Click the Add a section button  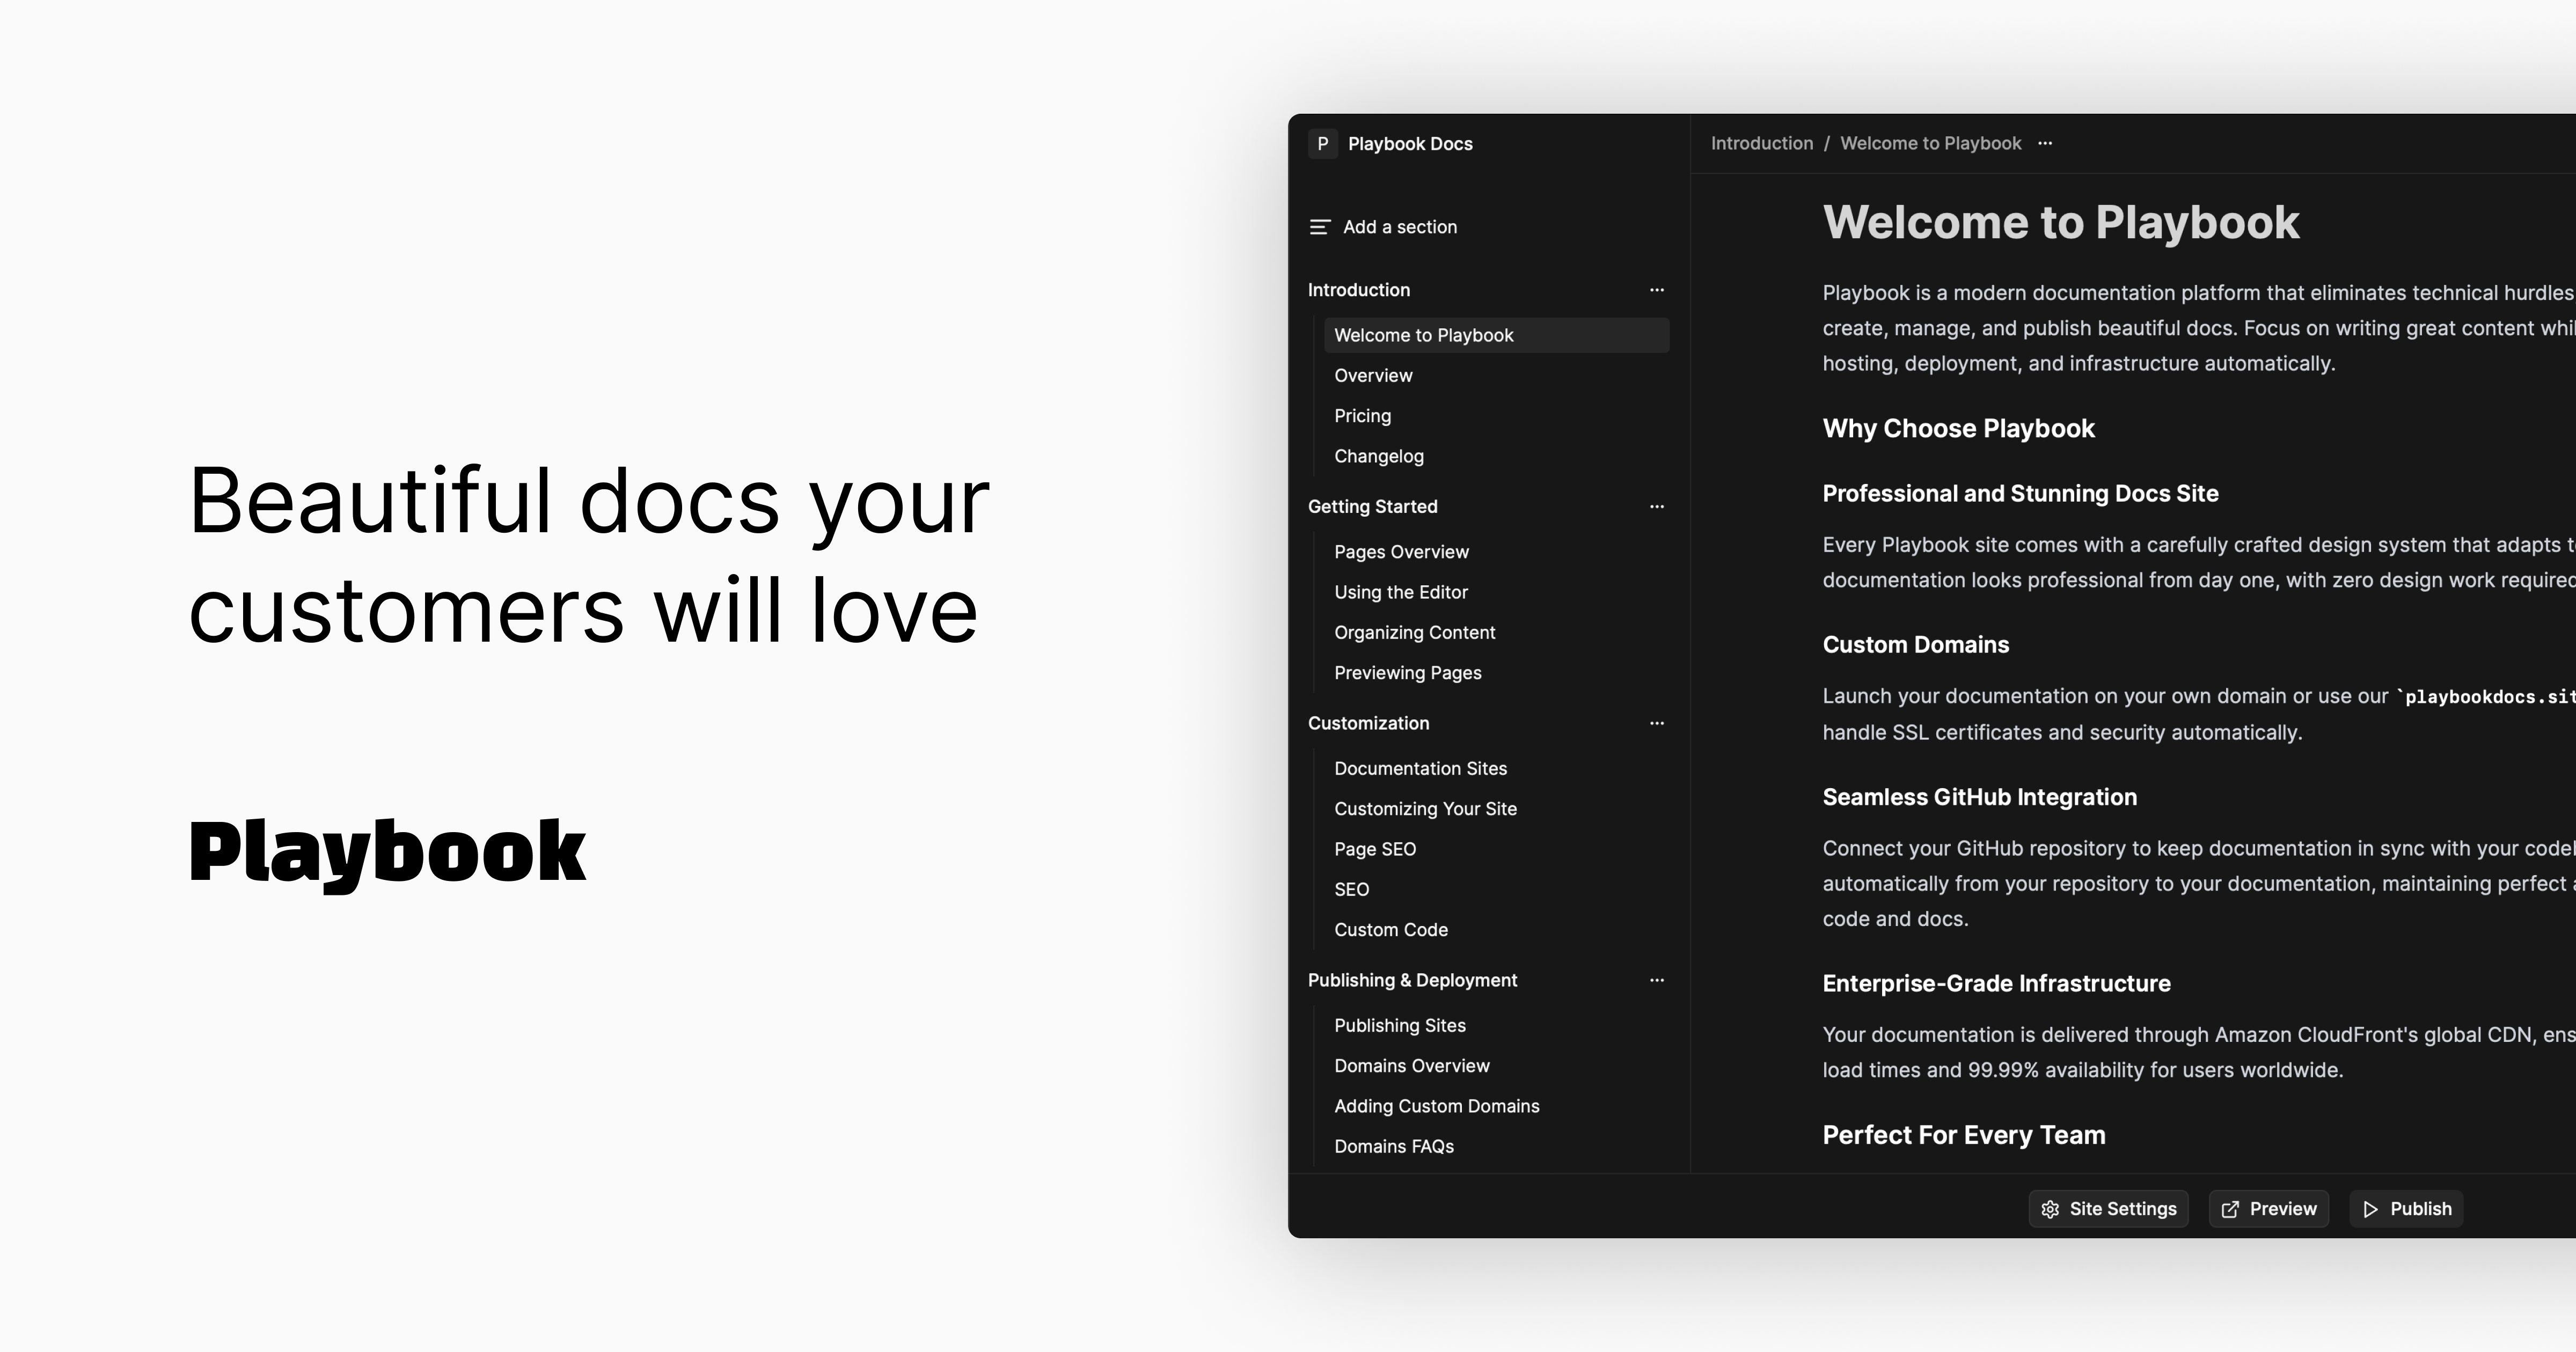(1399, 227)
